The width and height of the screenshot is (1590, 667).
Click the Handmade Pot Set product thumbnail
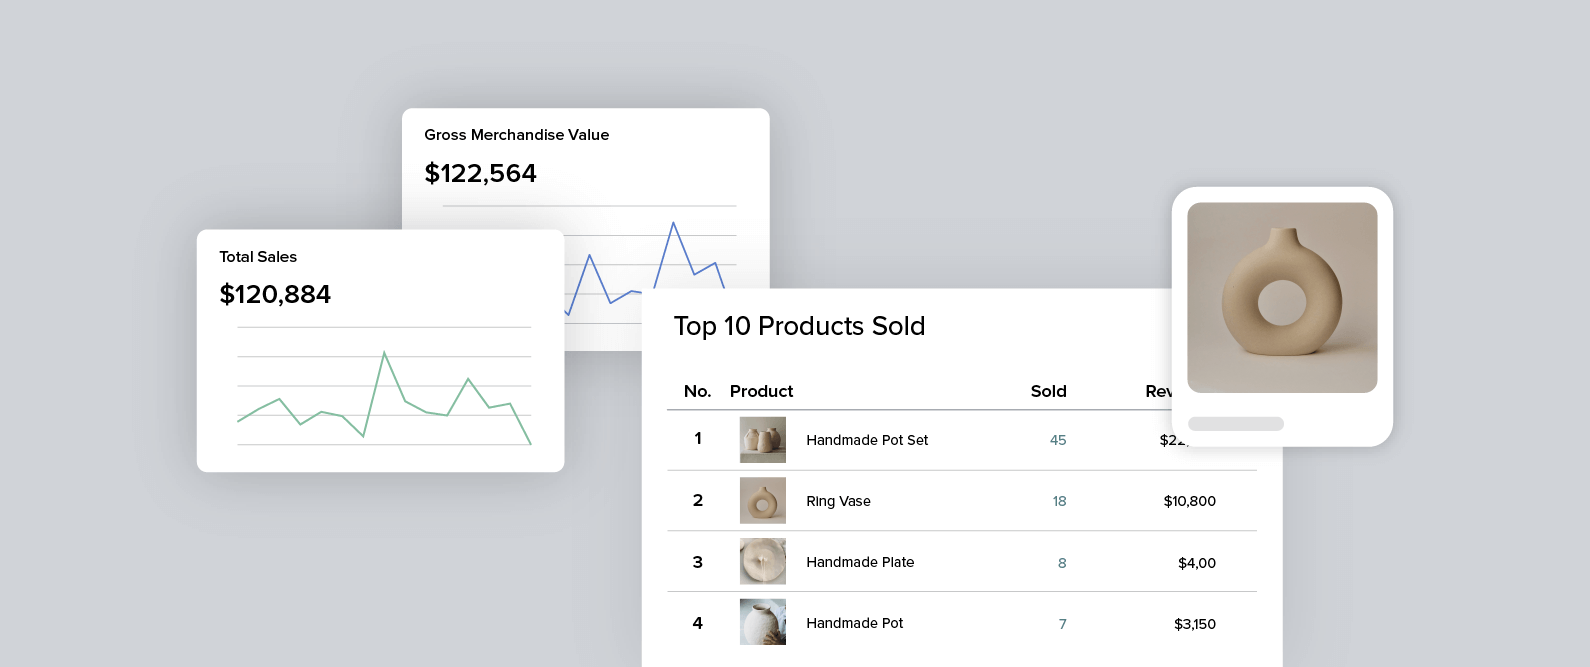[x=762, y=440]
